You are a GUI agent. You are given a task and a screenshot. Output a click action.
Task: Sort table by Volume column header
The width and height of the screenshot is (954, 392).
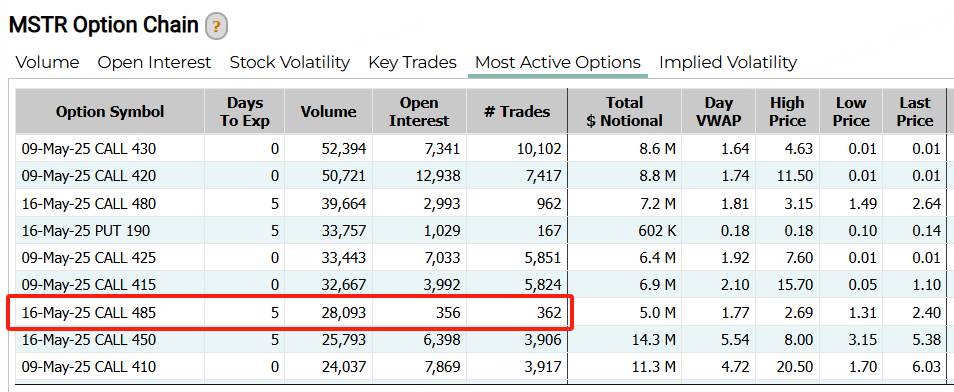[x=329, y=111]
